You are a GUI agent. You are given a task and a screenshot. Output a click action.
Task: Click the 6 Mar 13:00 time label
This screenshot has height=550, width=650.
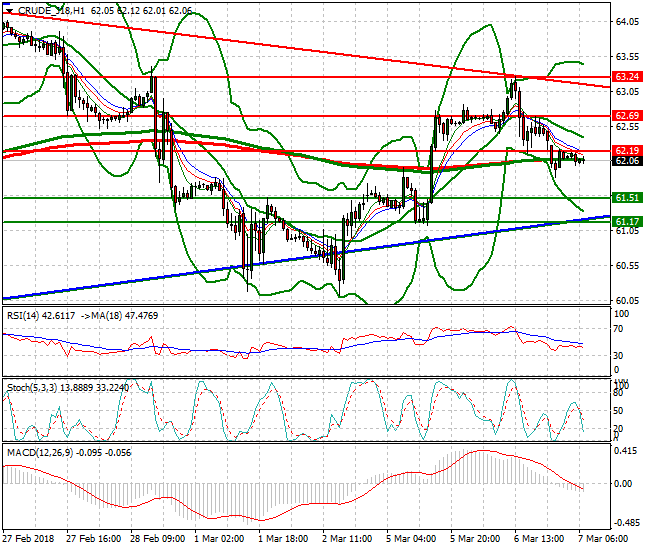tap(539, 539)
